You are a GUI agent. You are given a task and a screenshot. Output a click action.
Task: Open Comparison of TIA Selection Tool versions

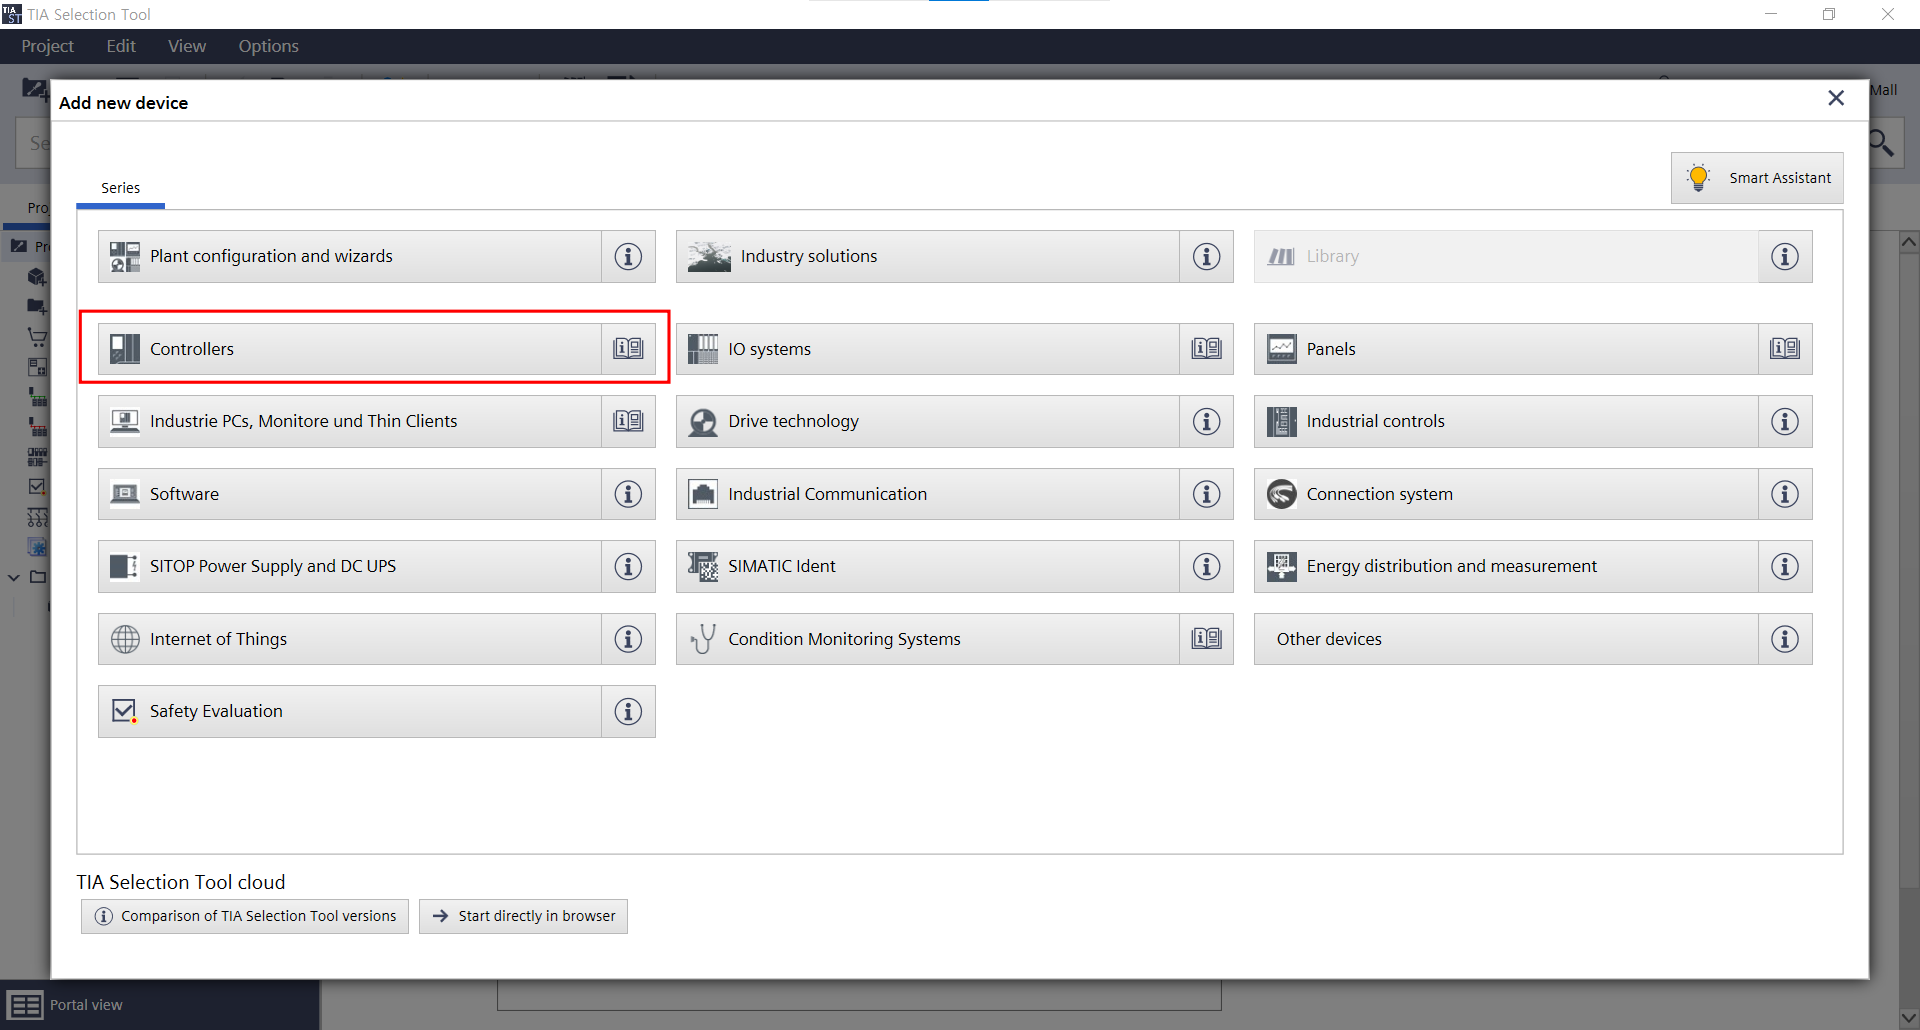pos(245,916)
